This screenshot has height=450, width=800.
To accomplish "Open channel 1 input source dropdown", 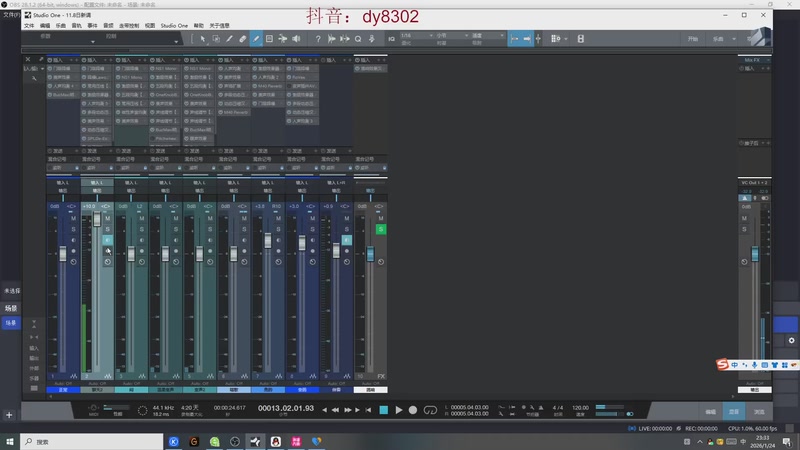I will click(63, 183).
